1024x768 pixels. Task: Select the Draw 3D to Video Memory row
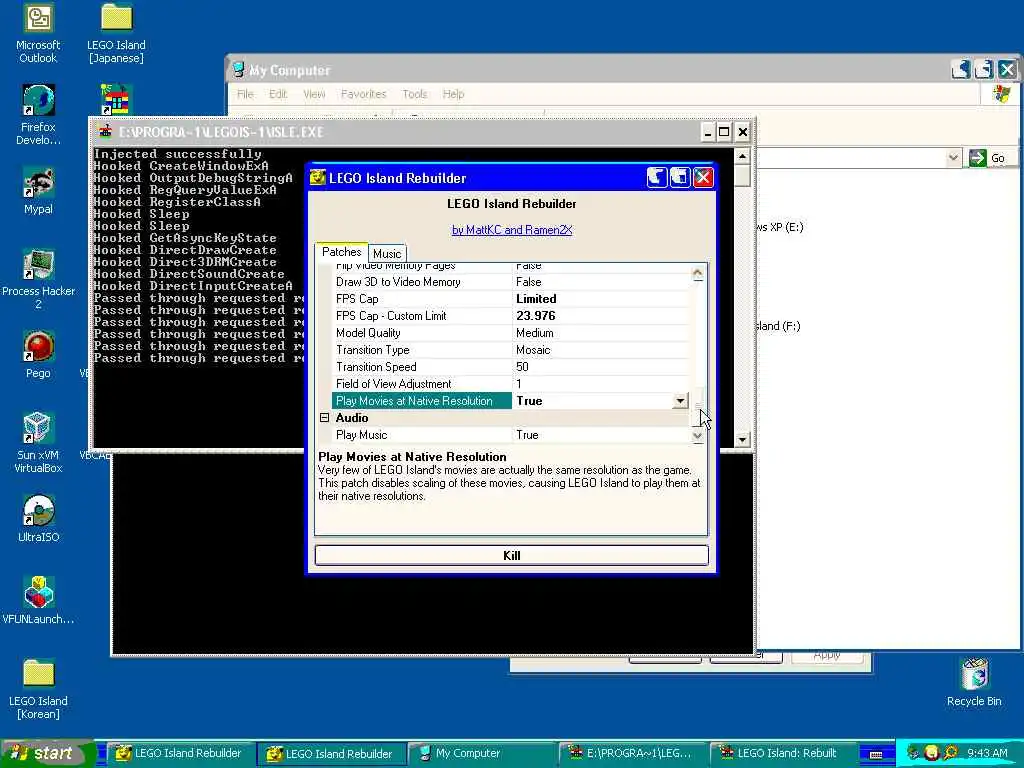click(x=511, y=281)
